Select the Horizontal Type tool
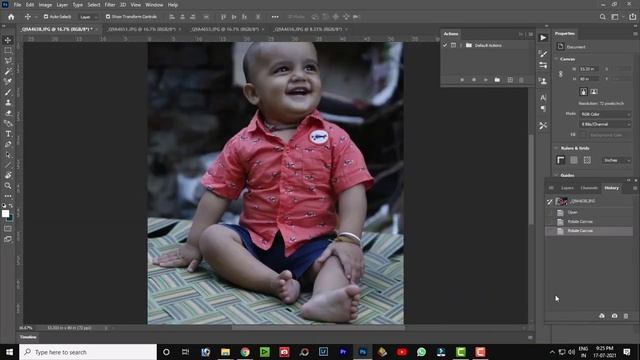 pos(8,134)
